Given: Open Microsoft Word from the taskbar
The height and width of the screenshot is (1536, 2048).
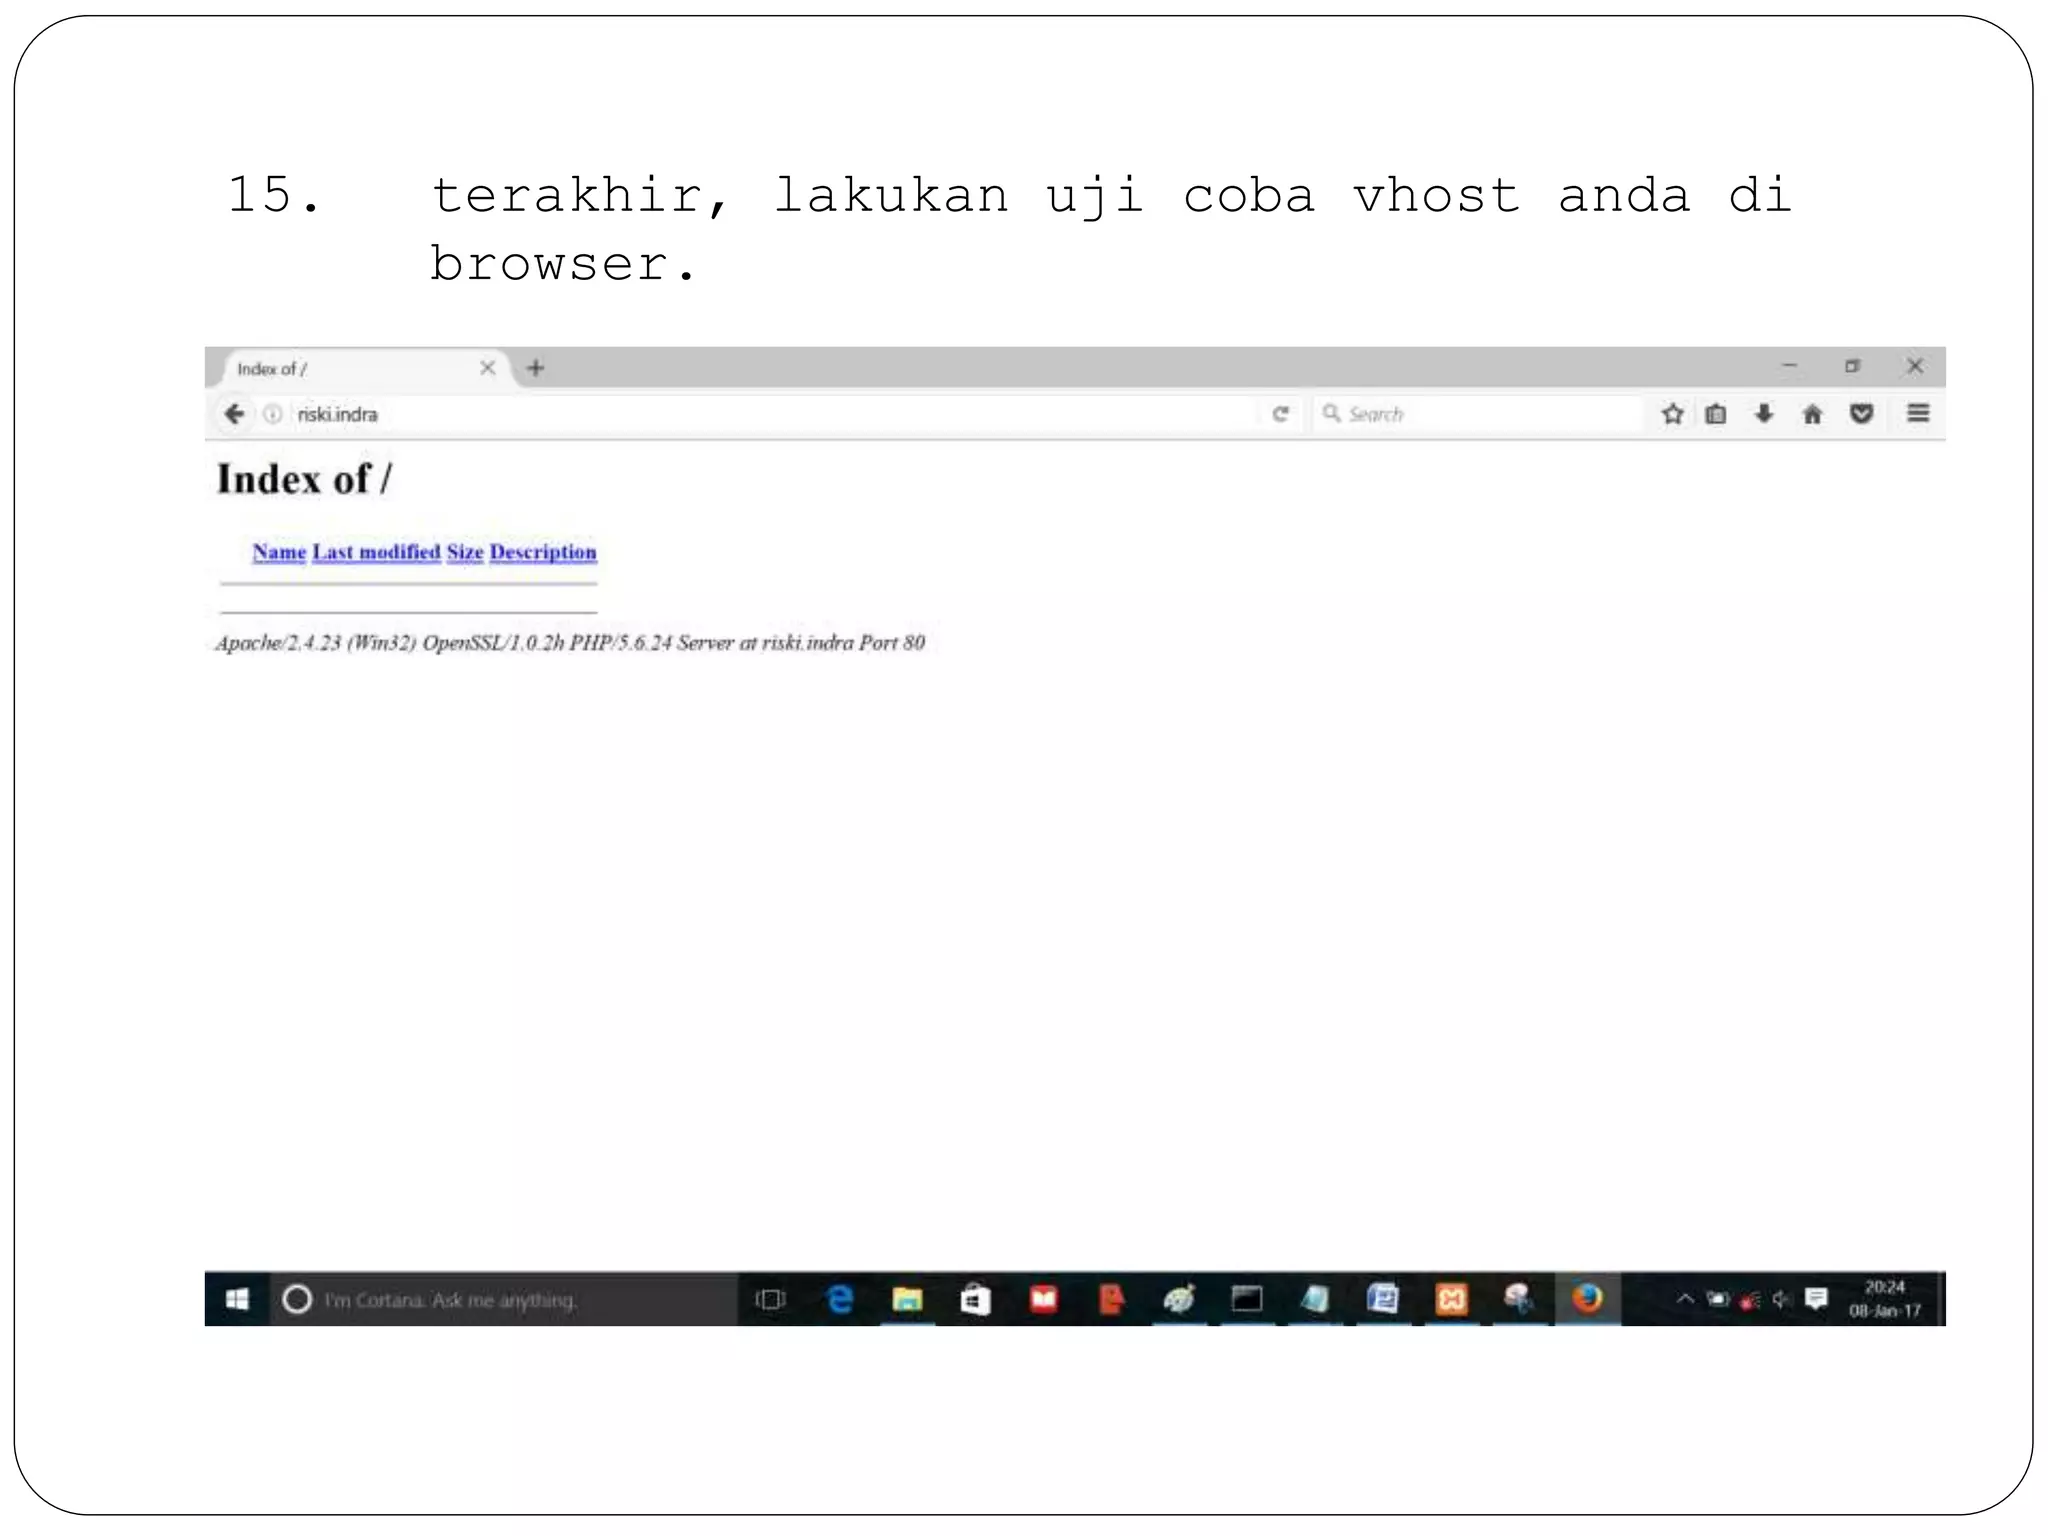Looking at the screenshot, I should [1383, 1299].
